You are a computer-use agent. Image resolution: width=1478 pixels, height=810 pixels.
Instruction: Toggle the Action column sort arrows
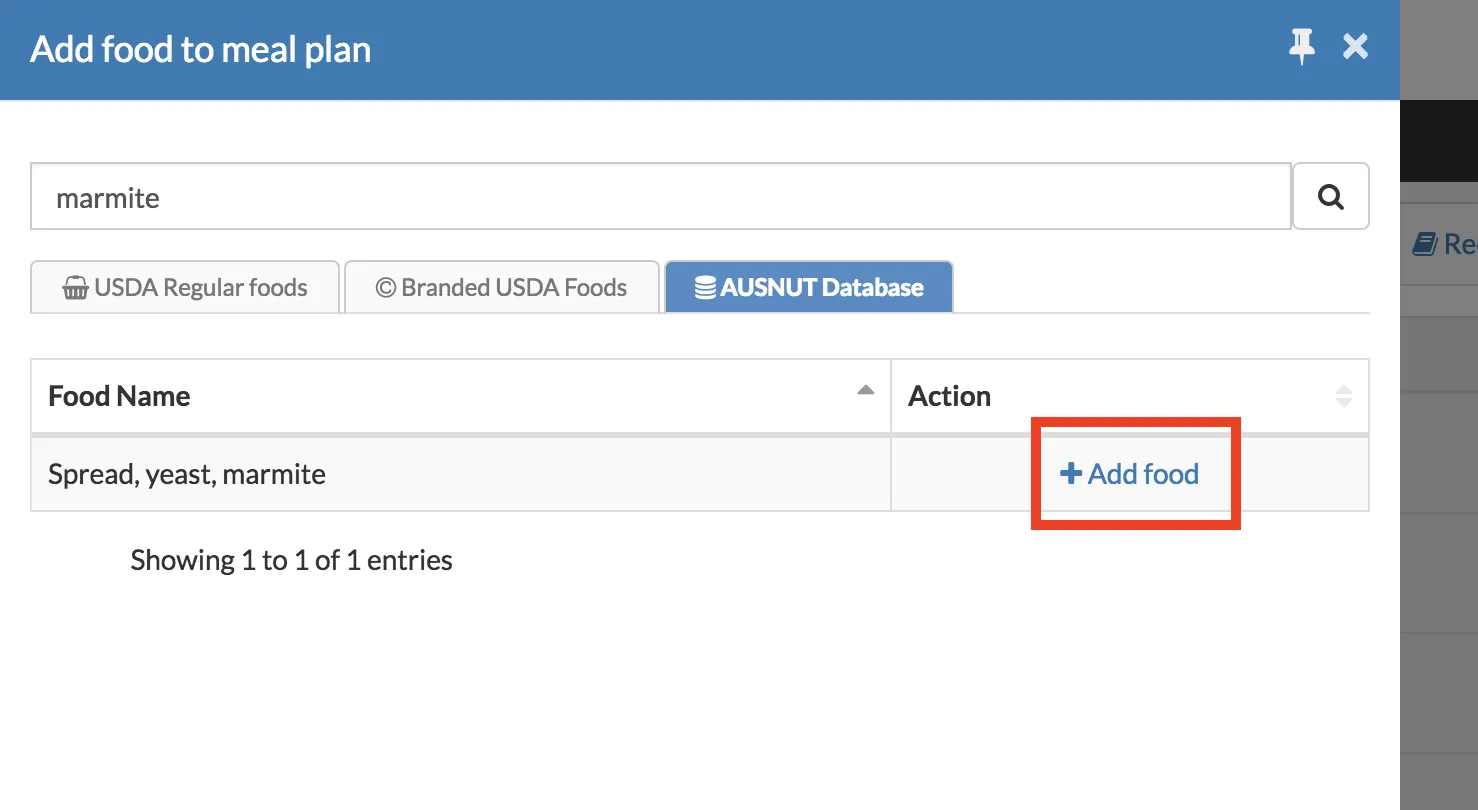tap(1343, 396)
